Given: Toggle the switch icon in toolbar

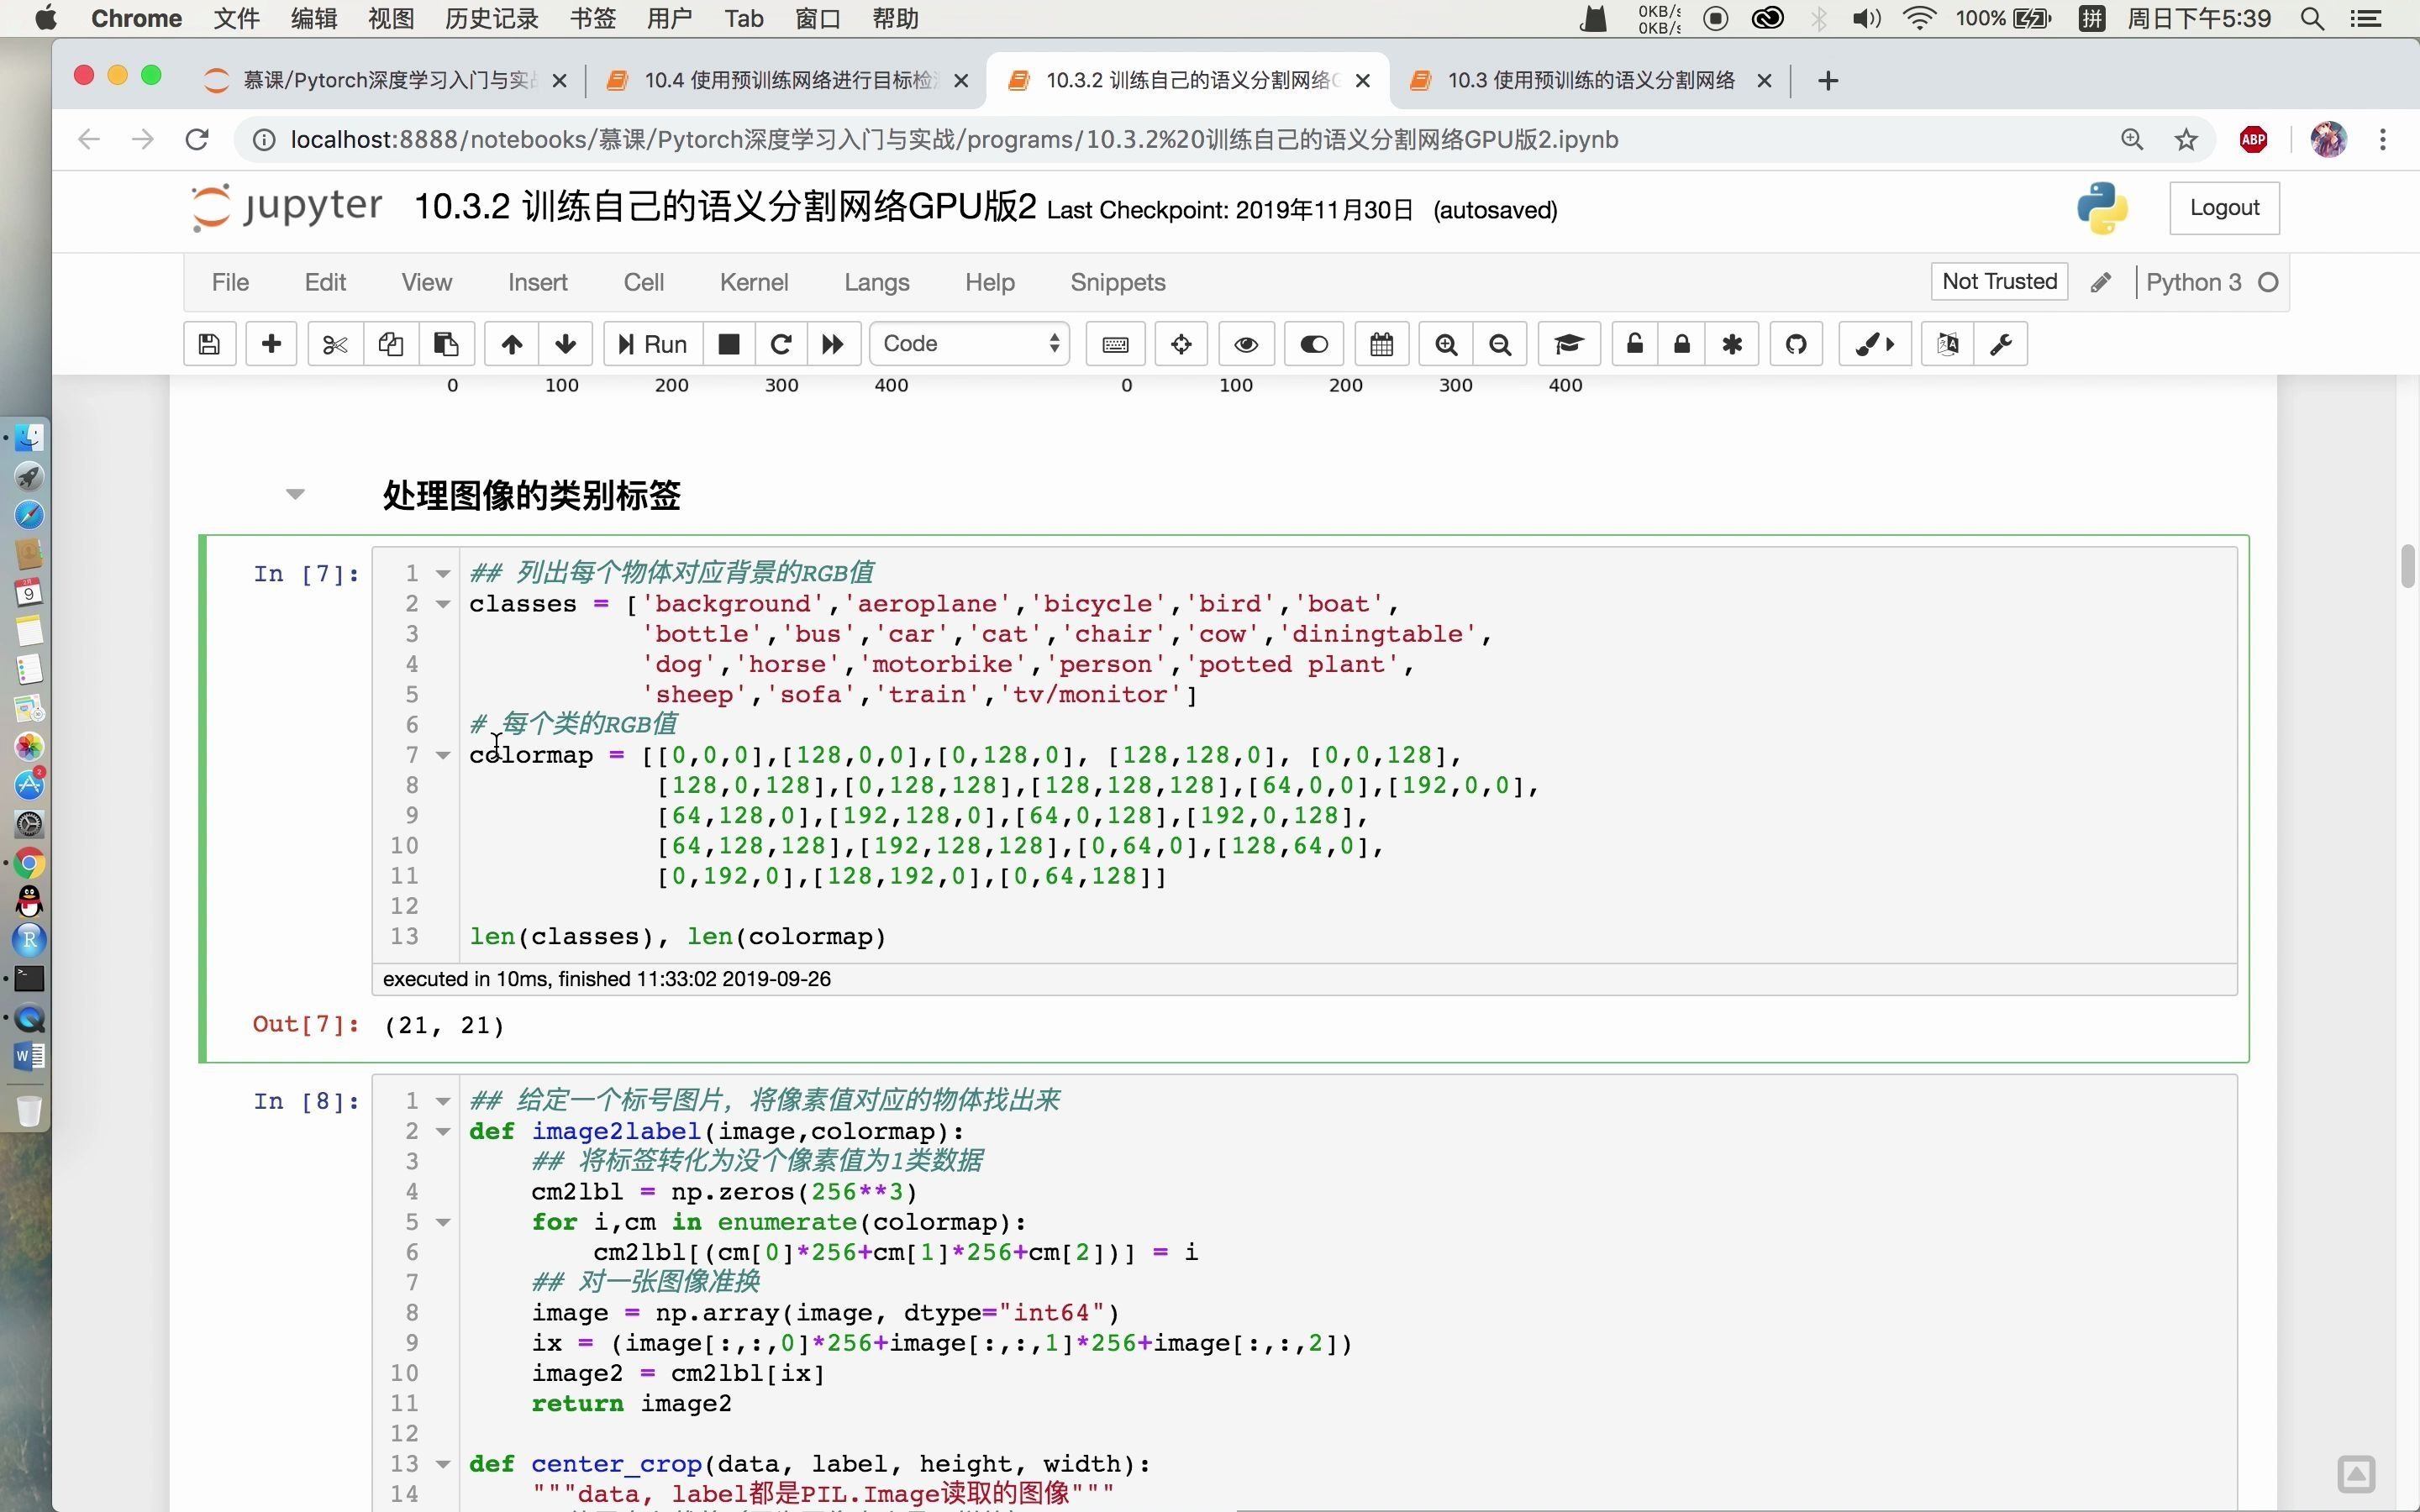Looking at the screenshot, I should pos(1314,344).
